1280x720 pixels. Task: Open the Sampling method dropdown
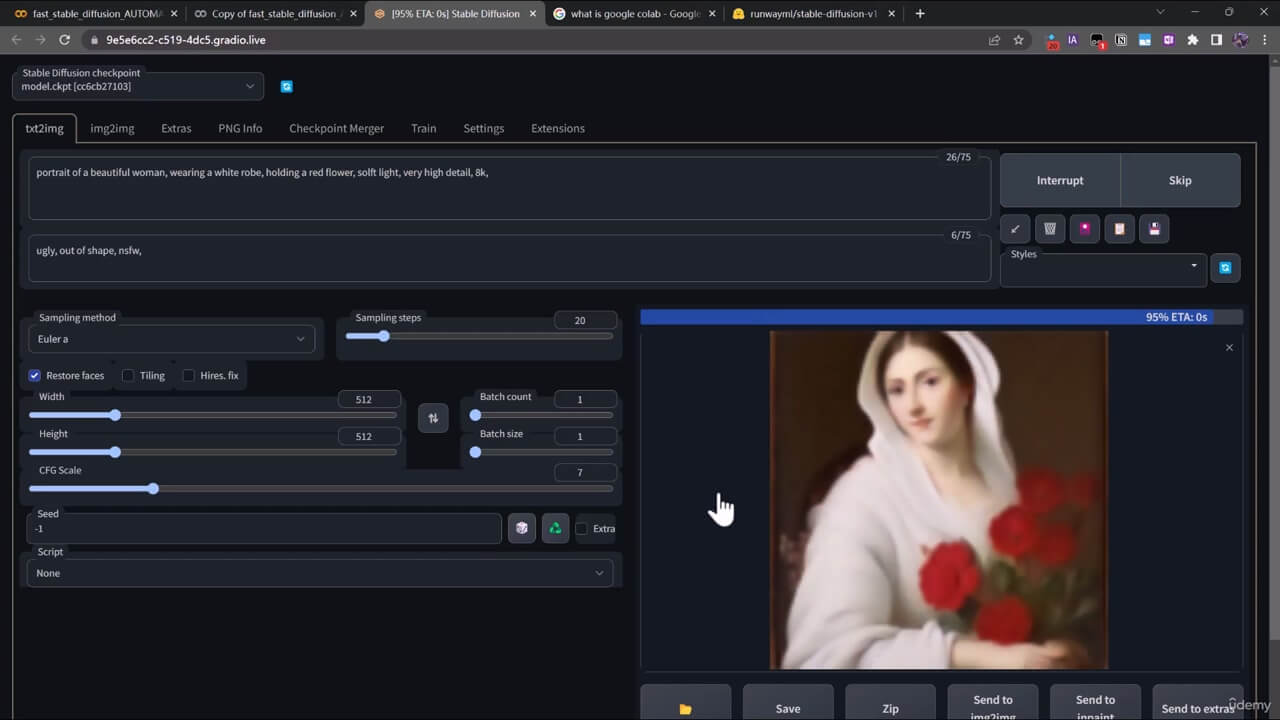pos(171,339)
